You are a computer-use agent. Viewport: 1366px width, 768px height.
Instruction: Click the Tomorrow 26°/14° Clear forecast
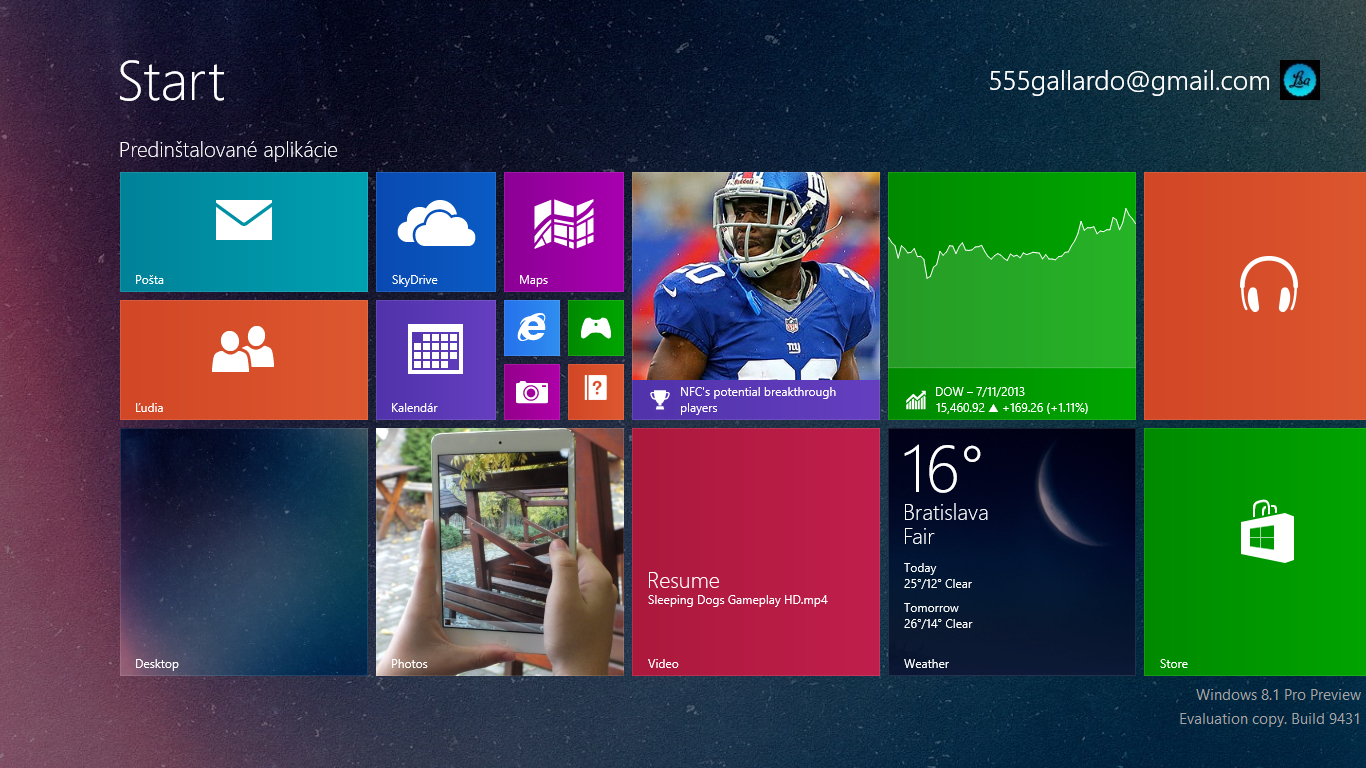coord(938,616)
